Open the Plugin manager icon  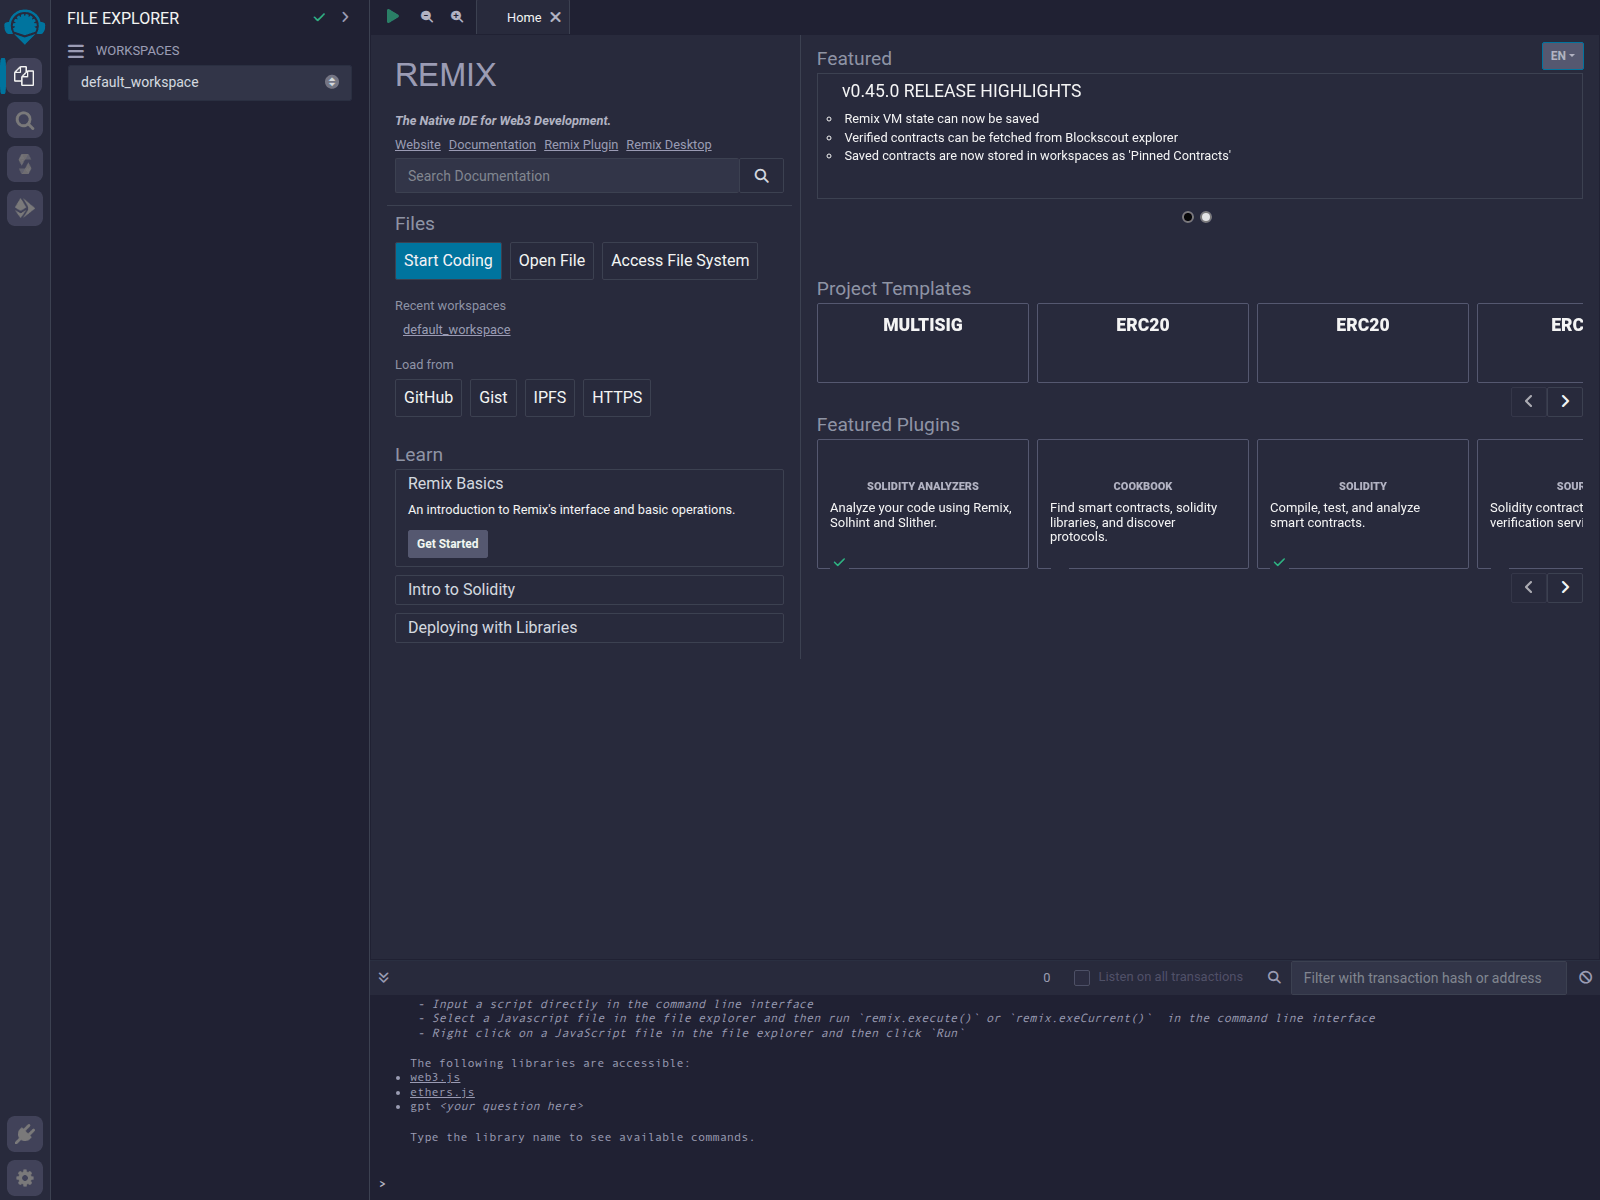24,1134
